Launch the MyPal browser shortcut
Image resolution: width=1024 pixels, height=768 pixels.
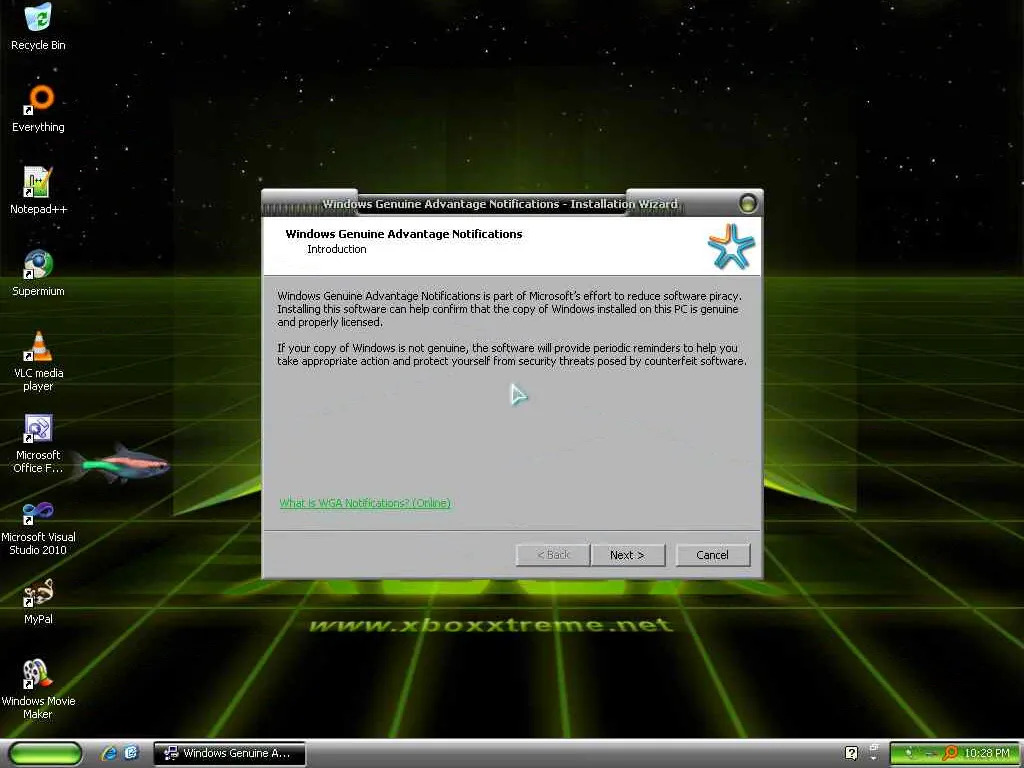(38, 601)
